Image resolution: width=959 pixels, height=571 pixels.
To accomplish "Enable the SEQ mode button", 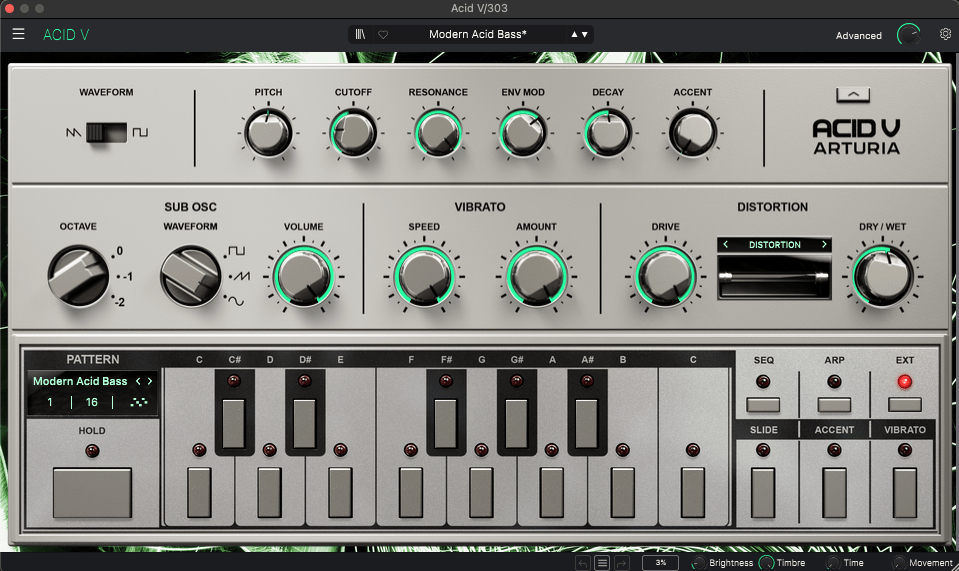I will coord(763,405).
